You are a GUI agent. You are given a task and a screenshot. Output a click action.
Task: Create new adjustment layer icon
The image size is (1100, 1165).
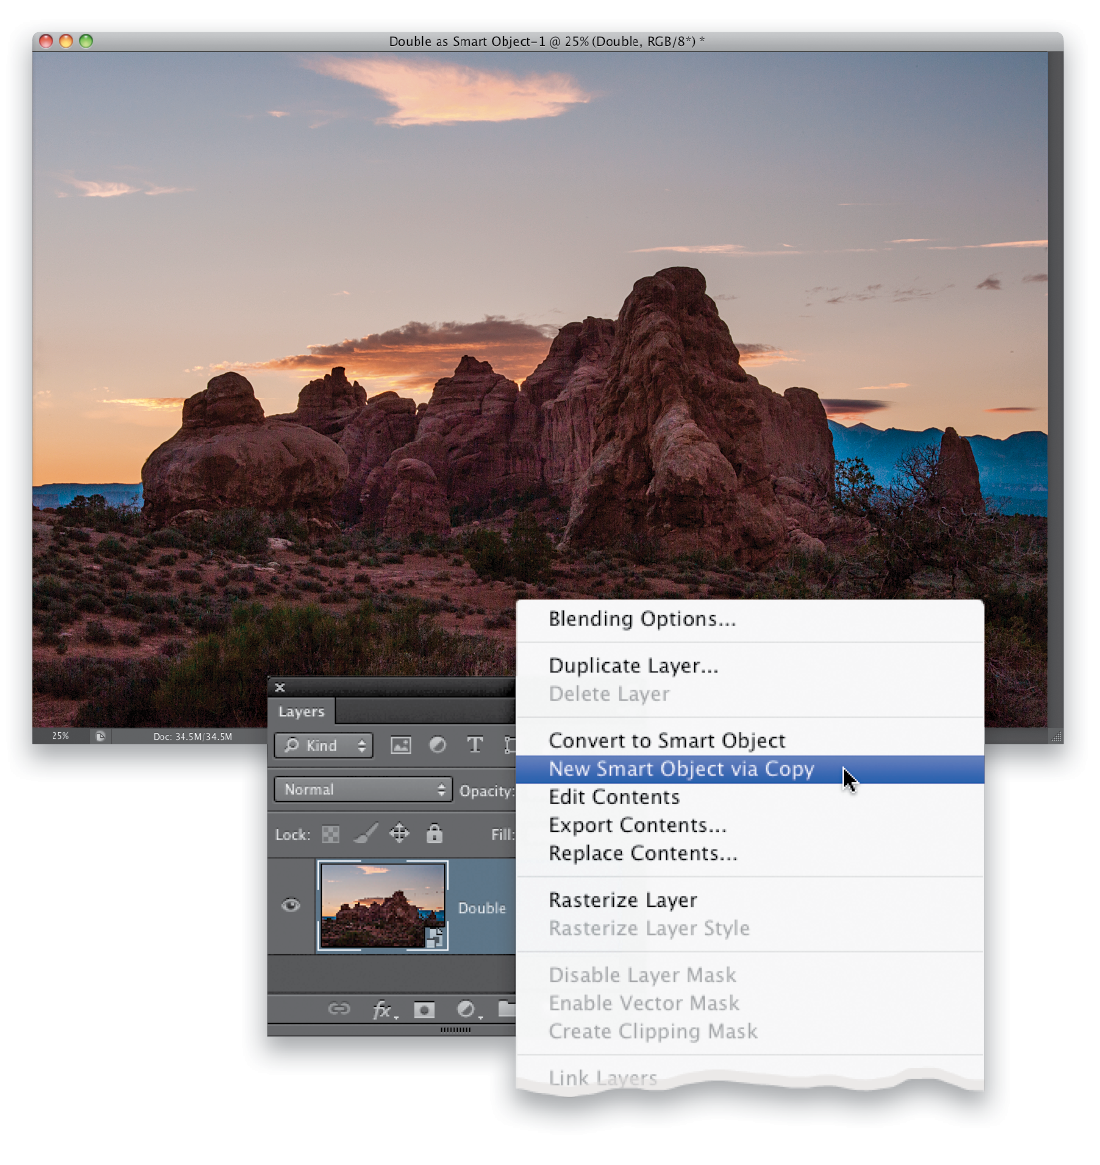coord(467,1010)
